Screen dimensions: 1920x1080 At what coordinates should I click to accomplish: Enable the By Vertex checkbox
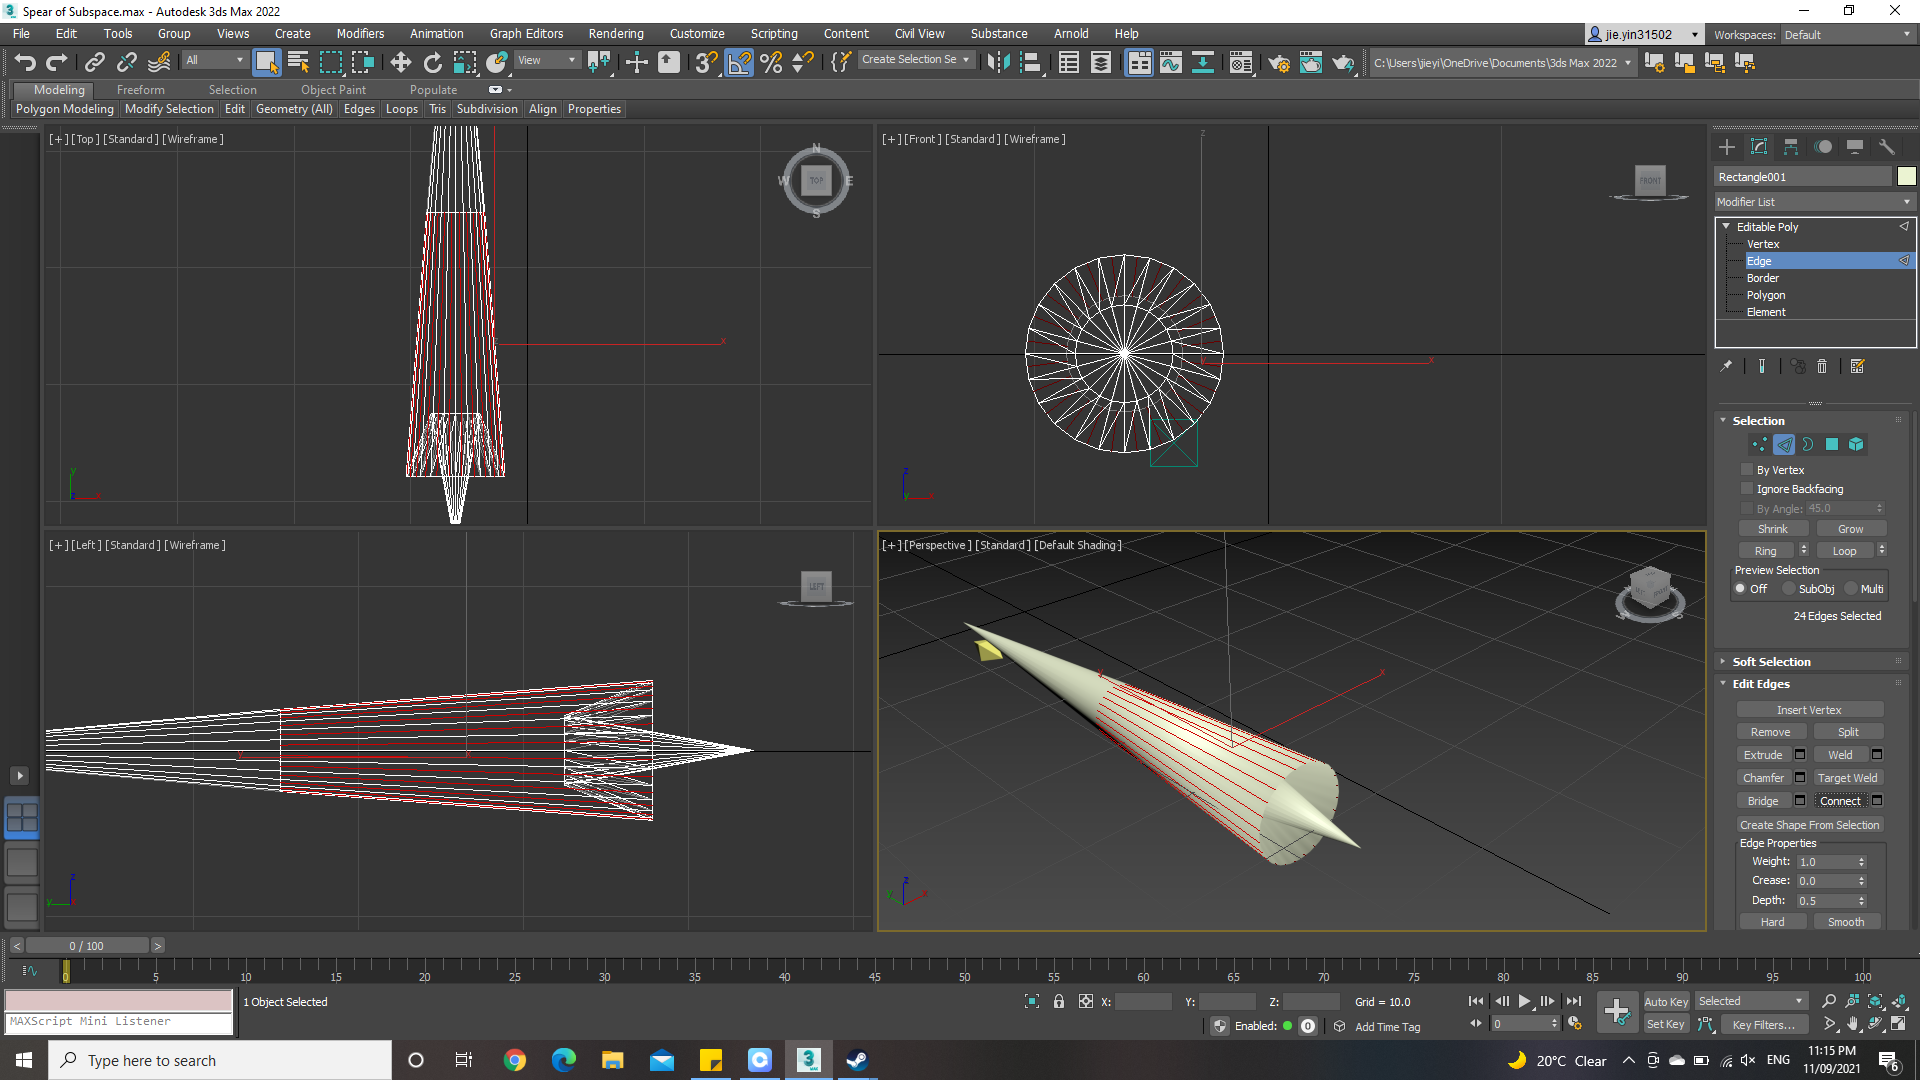tap(1747, 469)
